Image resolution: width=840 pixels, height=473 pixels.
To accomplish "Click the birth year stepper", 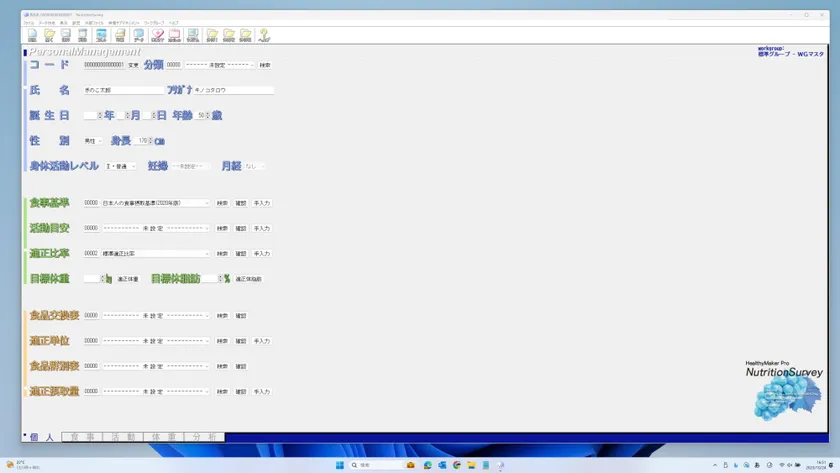I will (x=100, y=115).
